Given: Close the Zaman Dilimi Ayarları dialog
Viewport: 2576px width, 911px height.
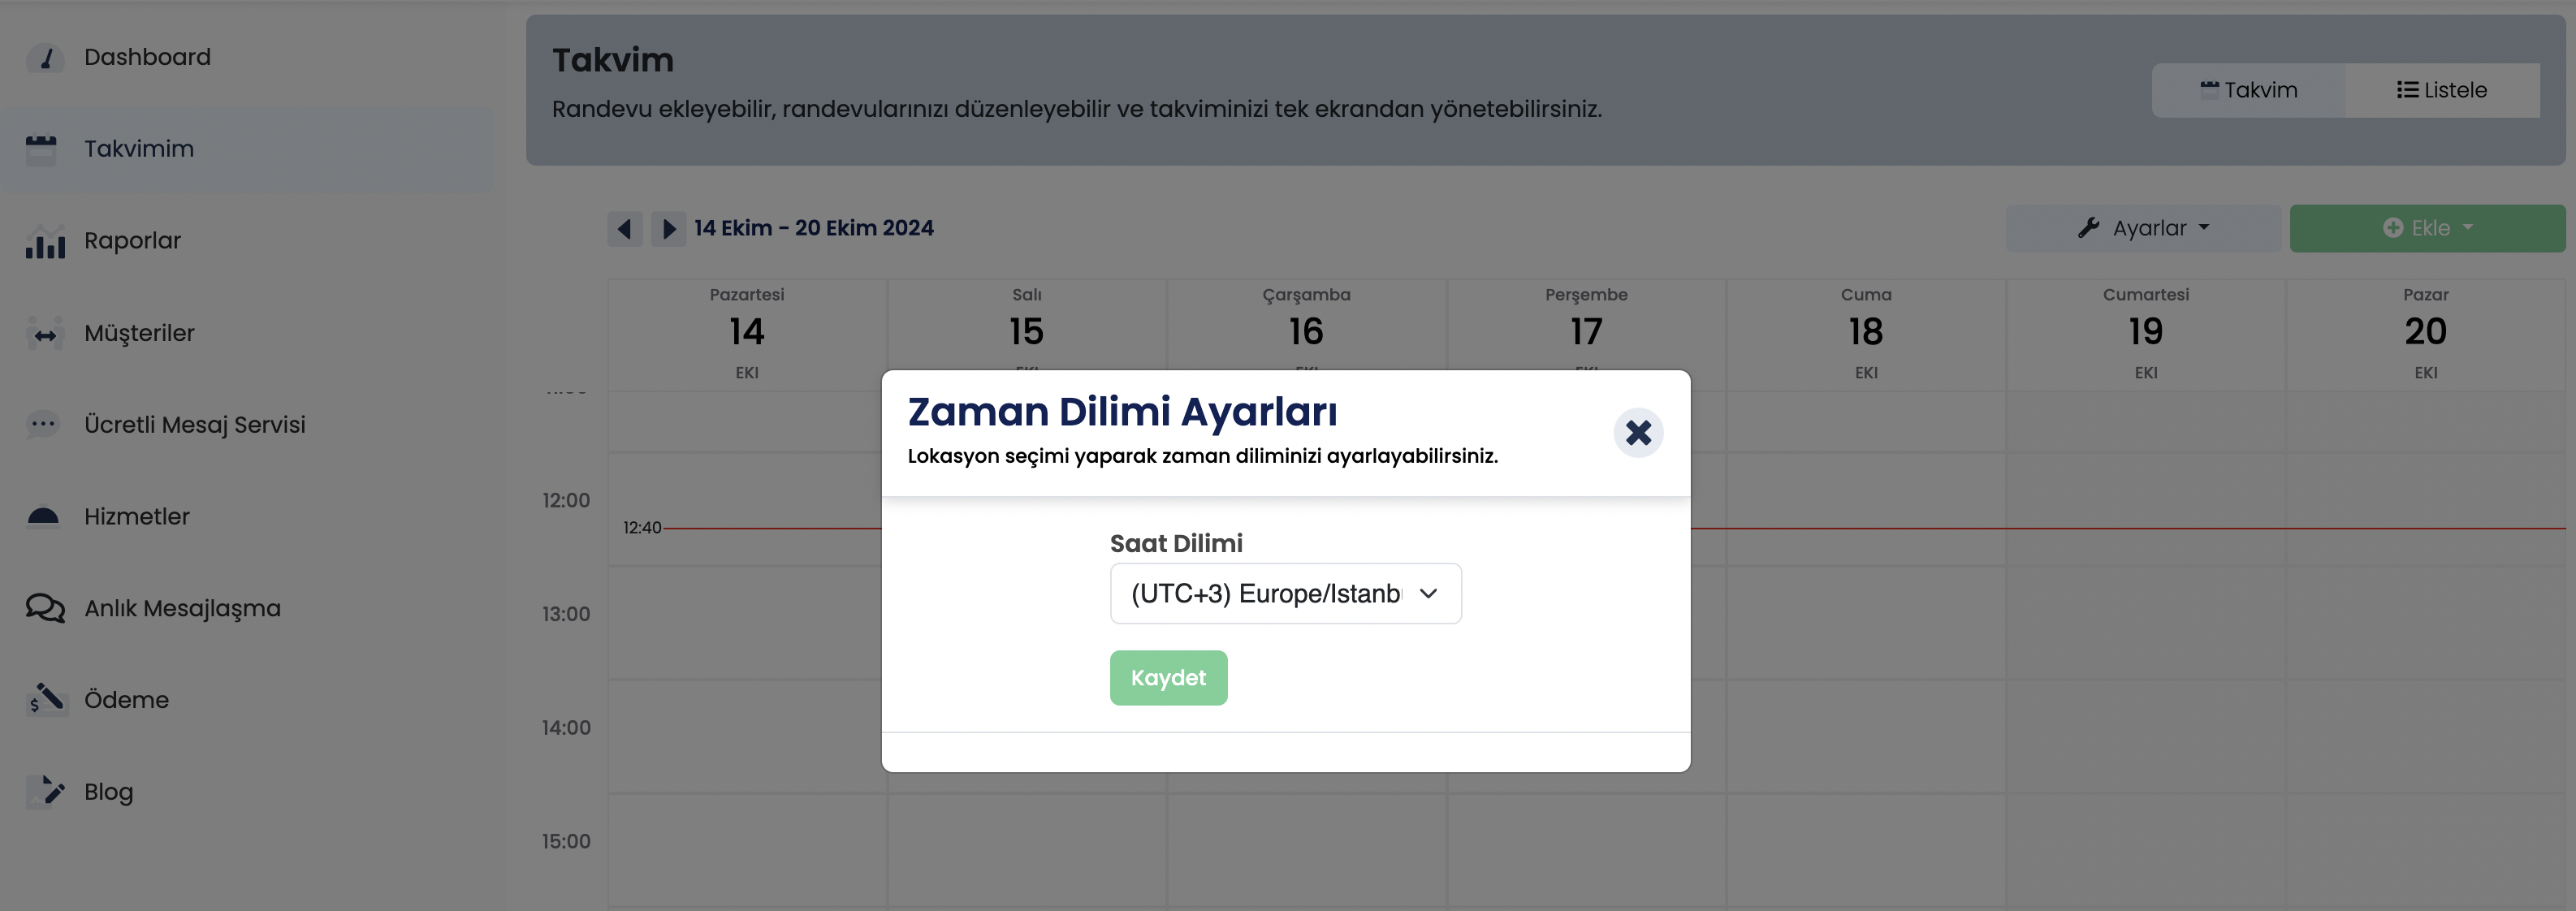Looking at the screenshot, I should click(x=1638, y=432).
